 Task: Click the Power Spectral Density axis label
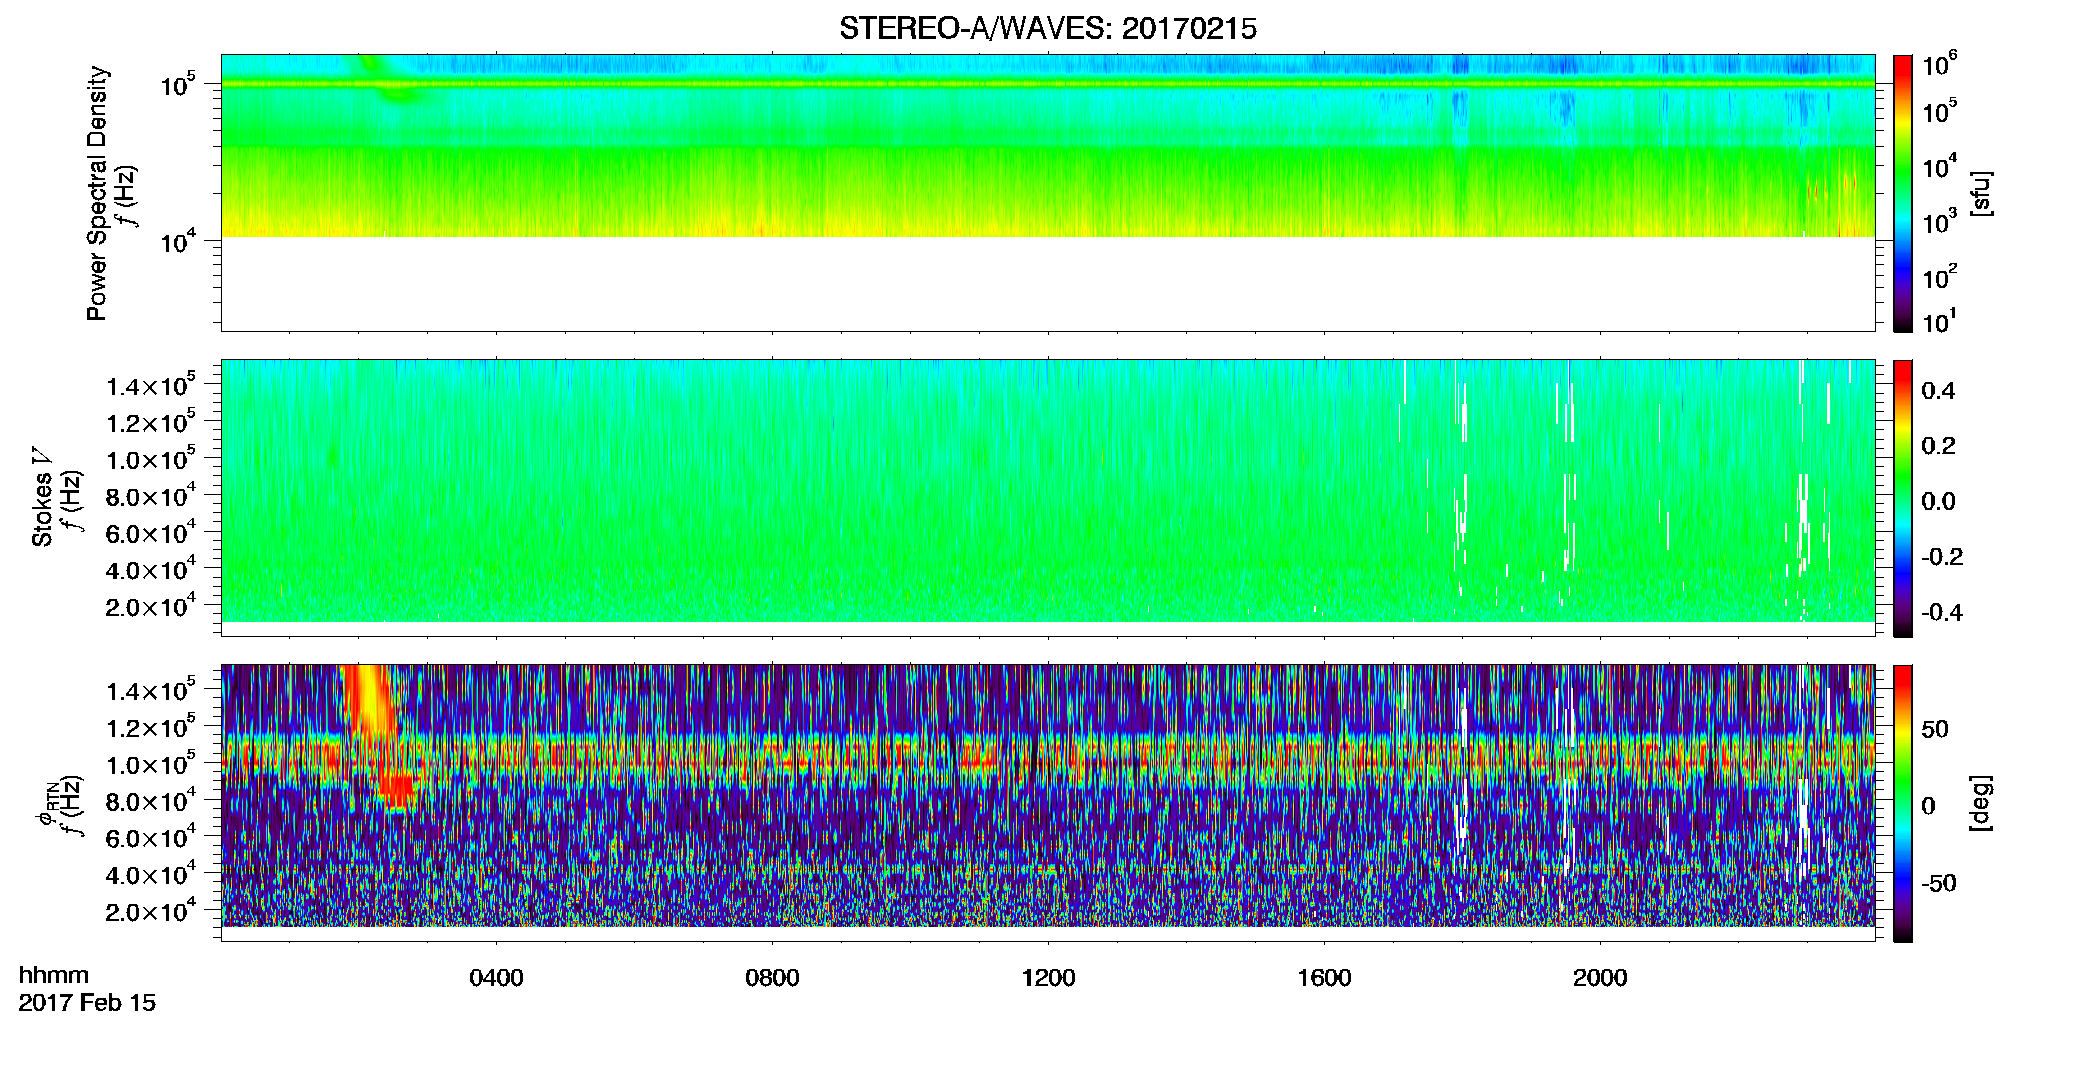(x=97, y=193)
